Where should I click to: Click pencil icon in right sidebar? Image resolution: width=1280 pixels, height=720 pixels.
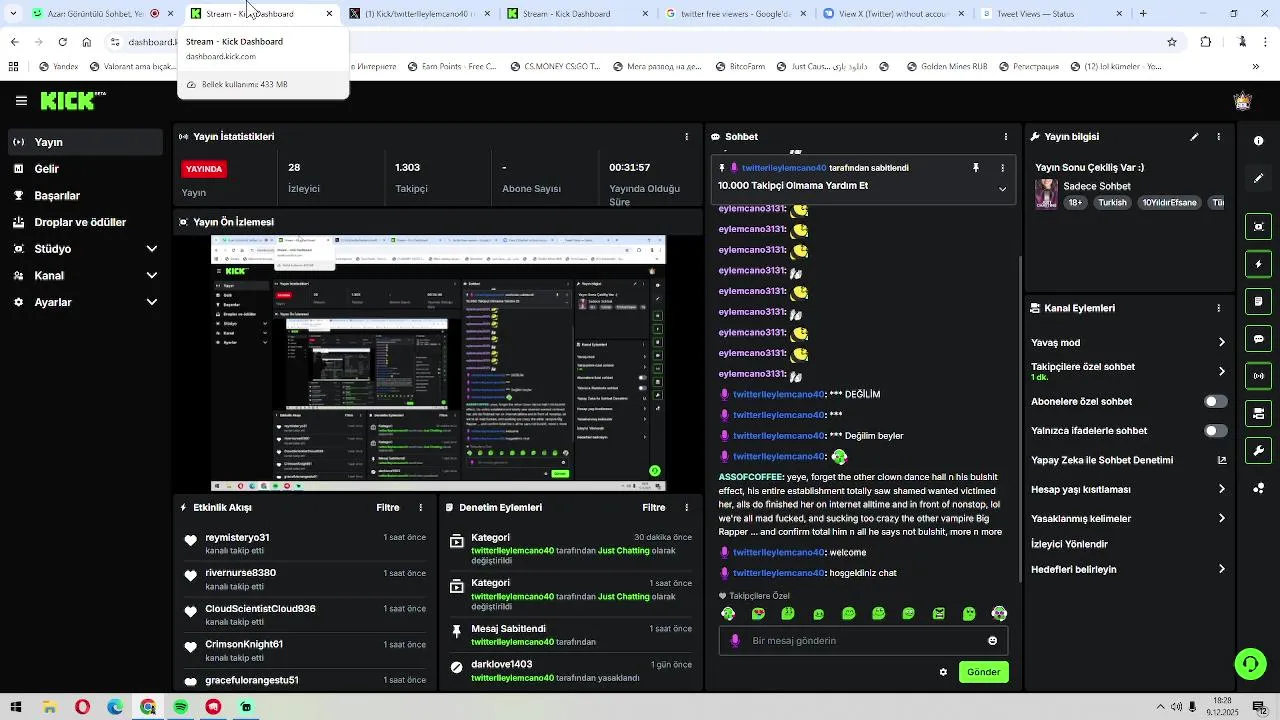point(1258,178)
